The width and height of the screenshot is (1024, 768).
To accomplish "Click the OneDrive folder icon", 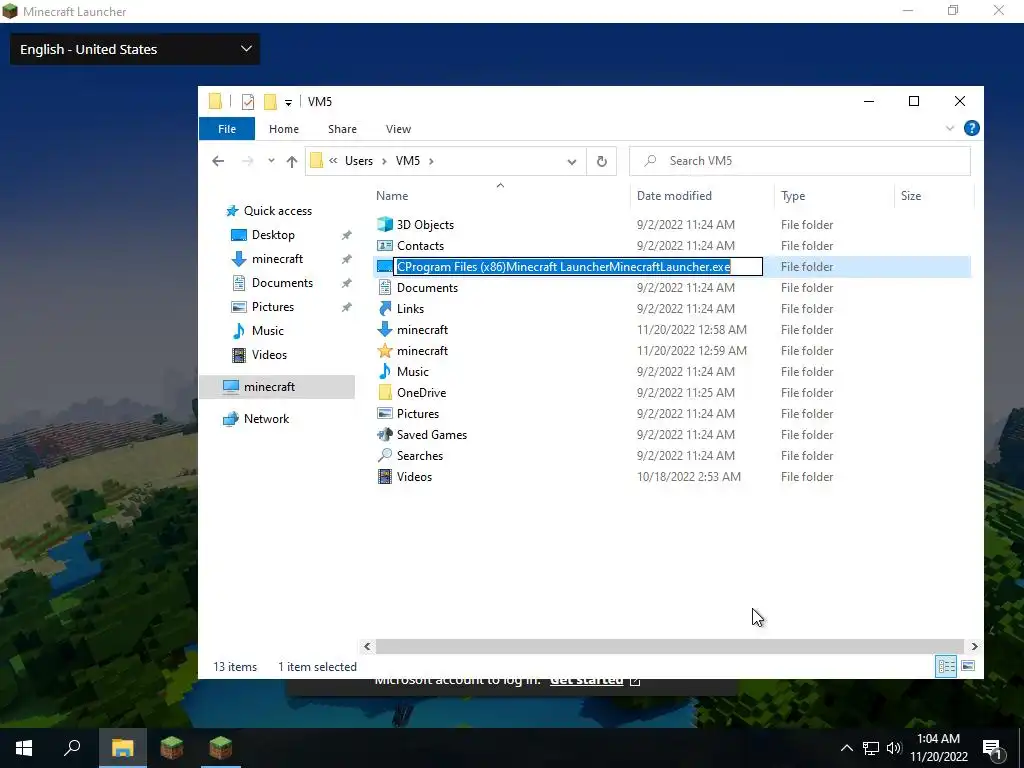I will (385, 392).
